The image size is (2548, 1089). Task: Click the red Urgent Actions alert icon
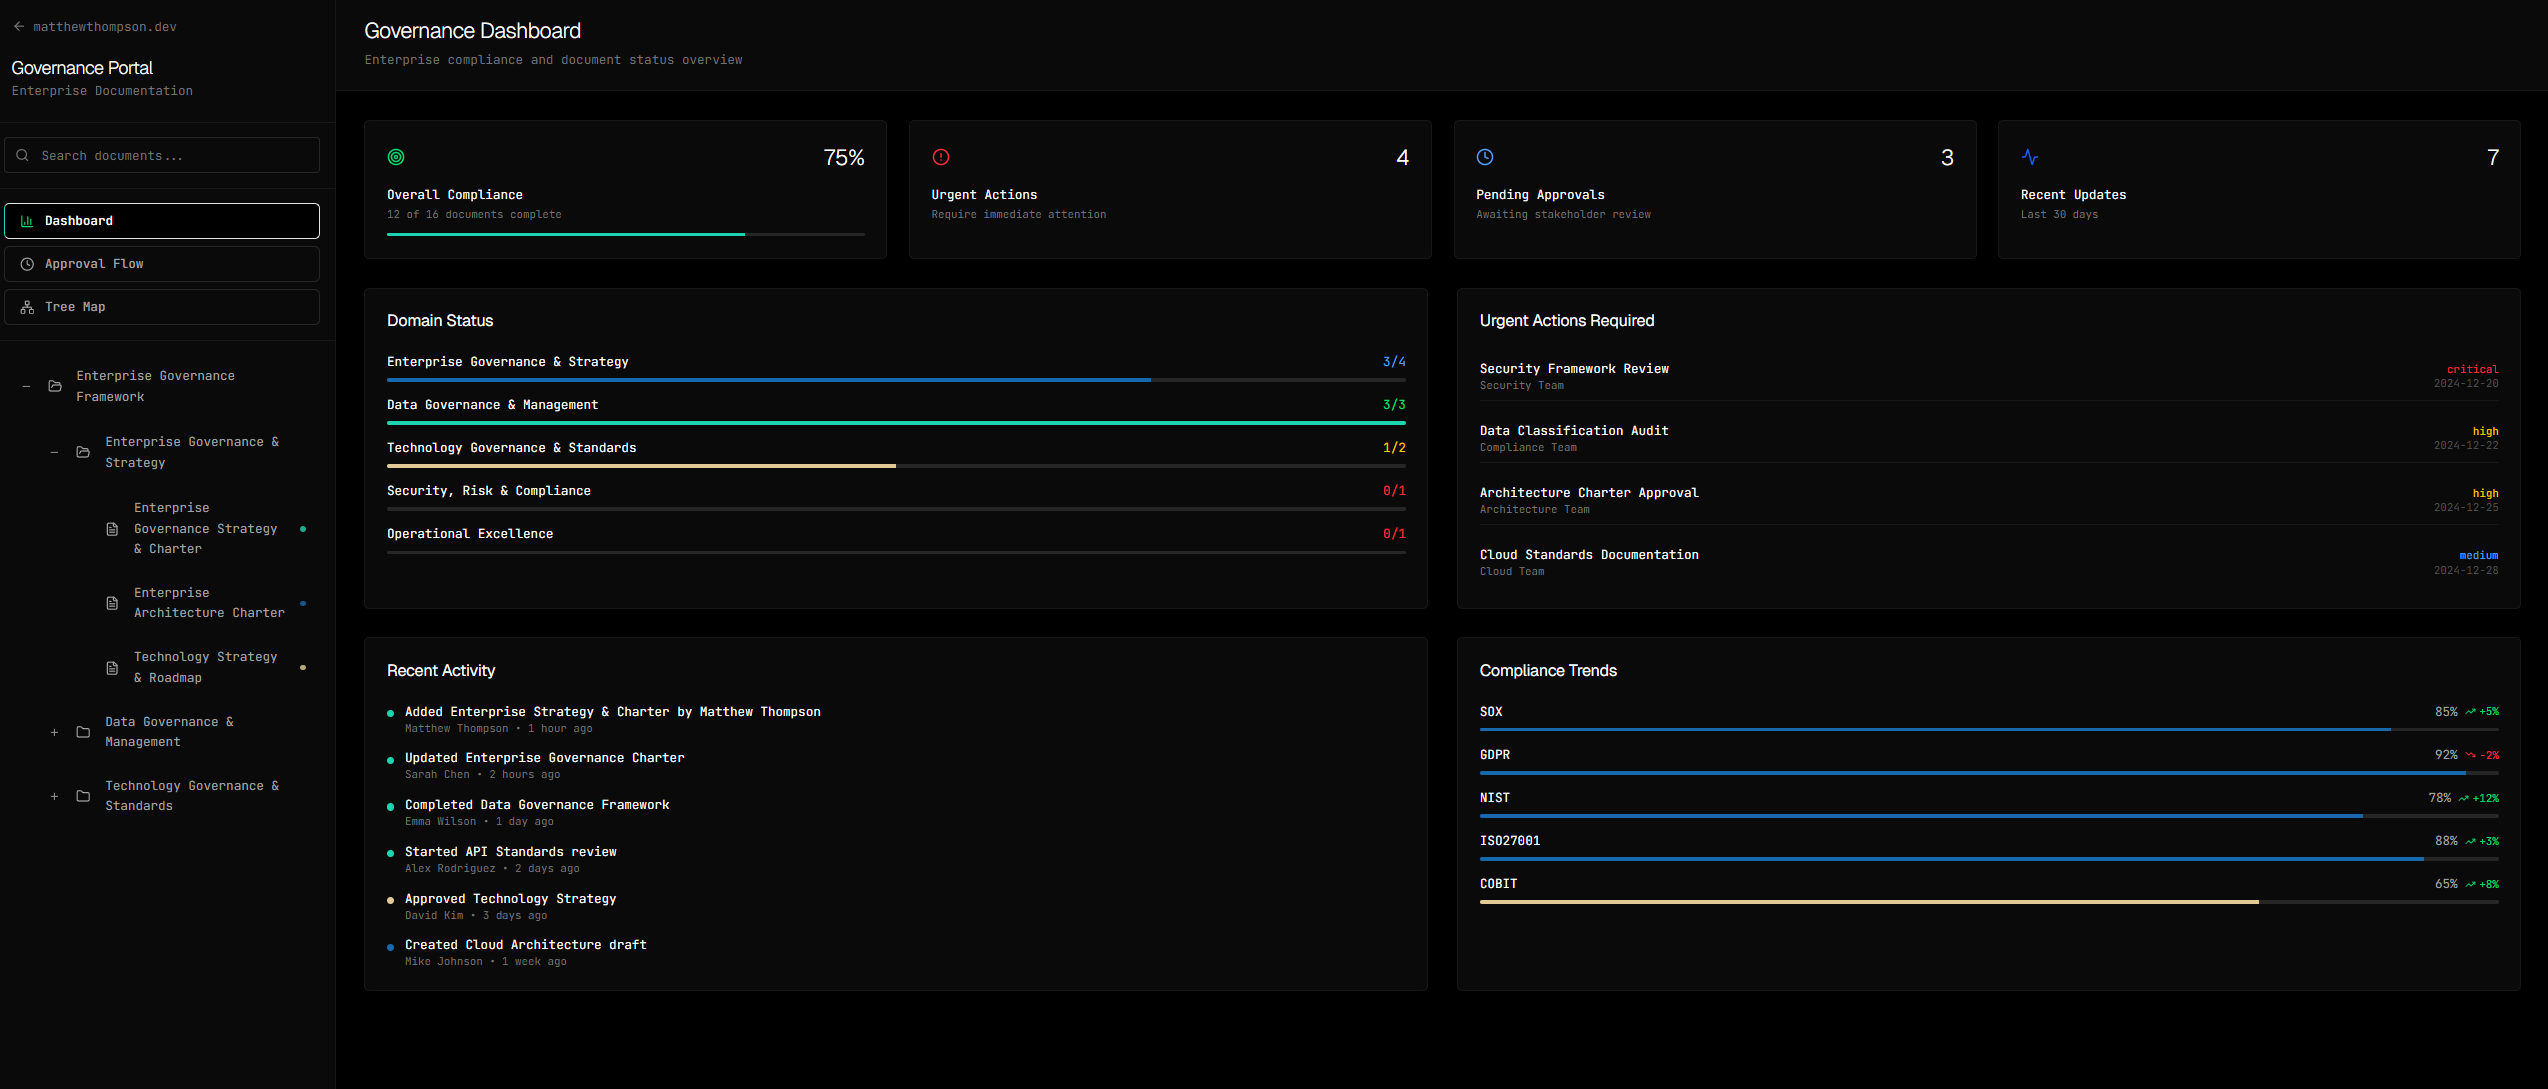(x=940, y=157)
